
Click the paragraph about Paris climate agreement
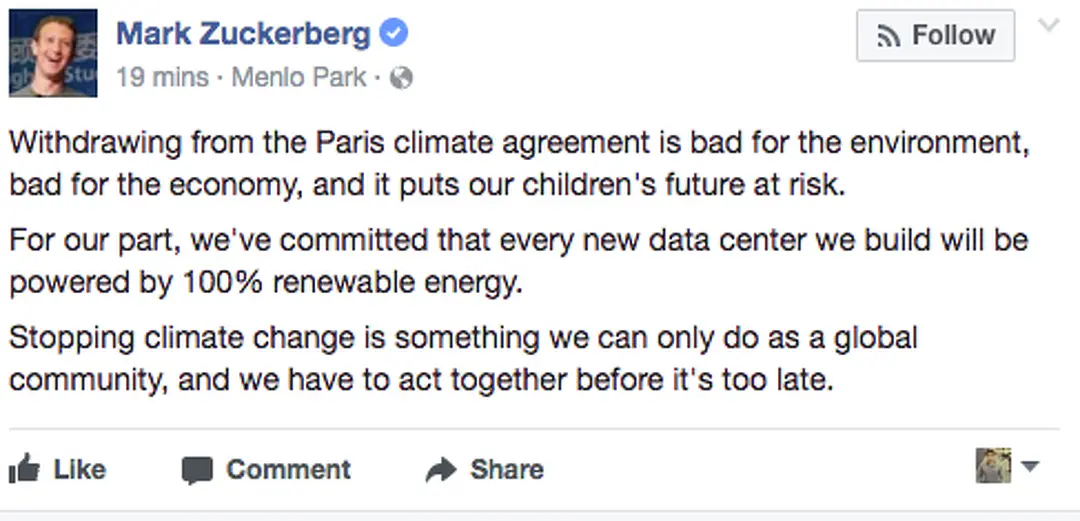click(x=518, y=164)
